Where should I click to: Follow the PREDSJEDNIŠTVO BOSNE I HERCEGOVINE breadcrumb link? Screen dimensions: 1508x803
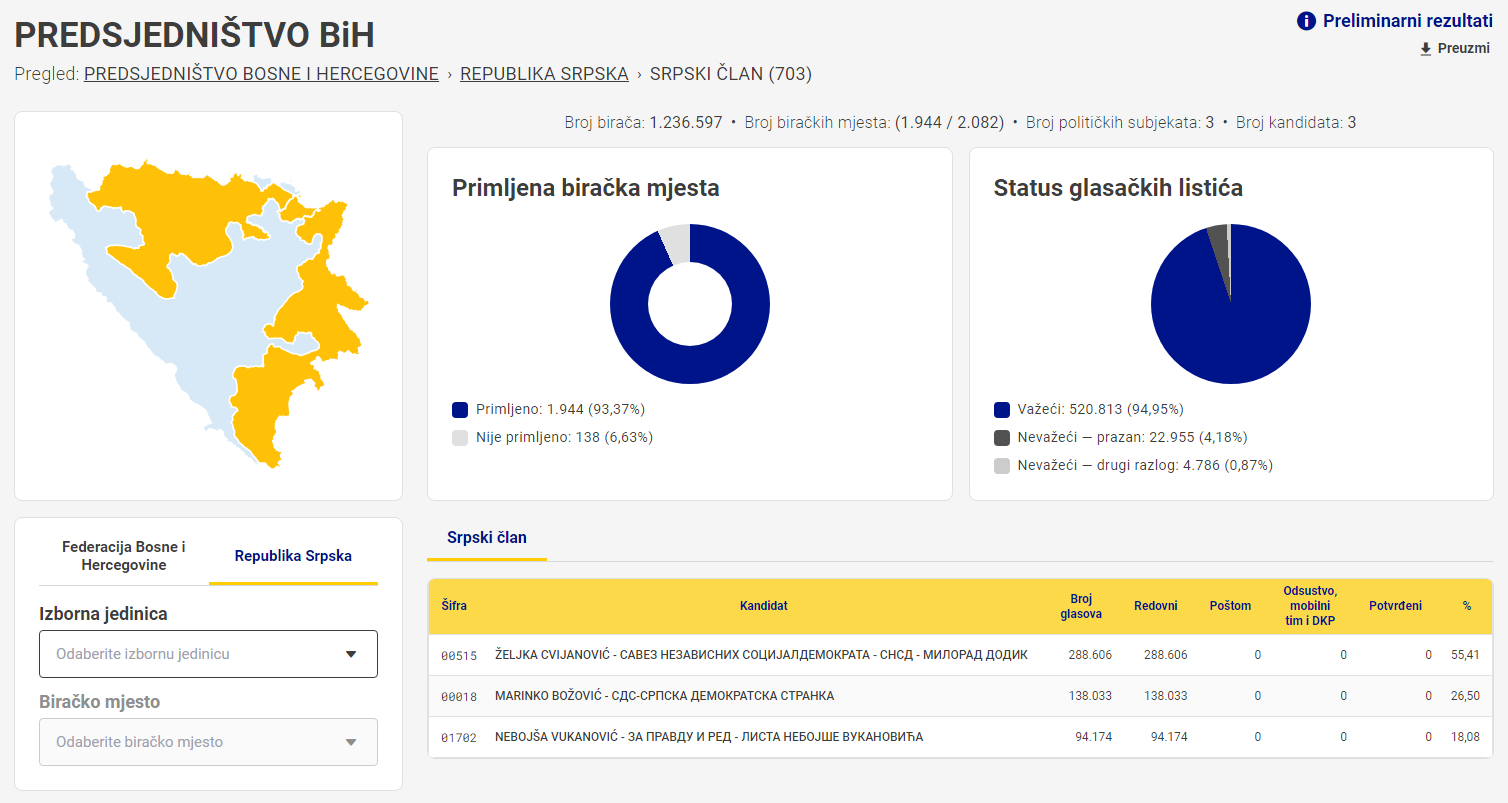[261, 74]
